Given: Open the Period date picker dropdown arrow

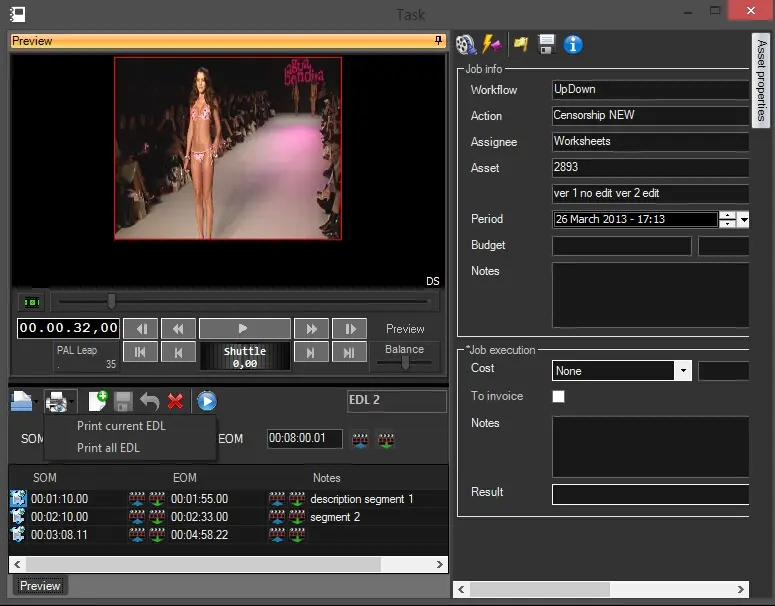Looking at the screenshot, I should click(744, 219).
